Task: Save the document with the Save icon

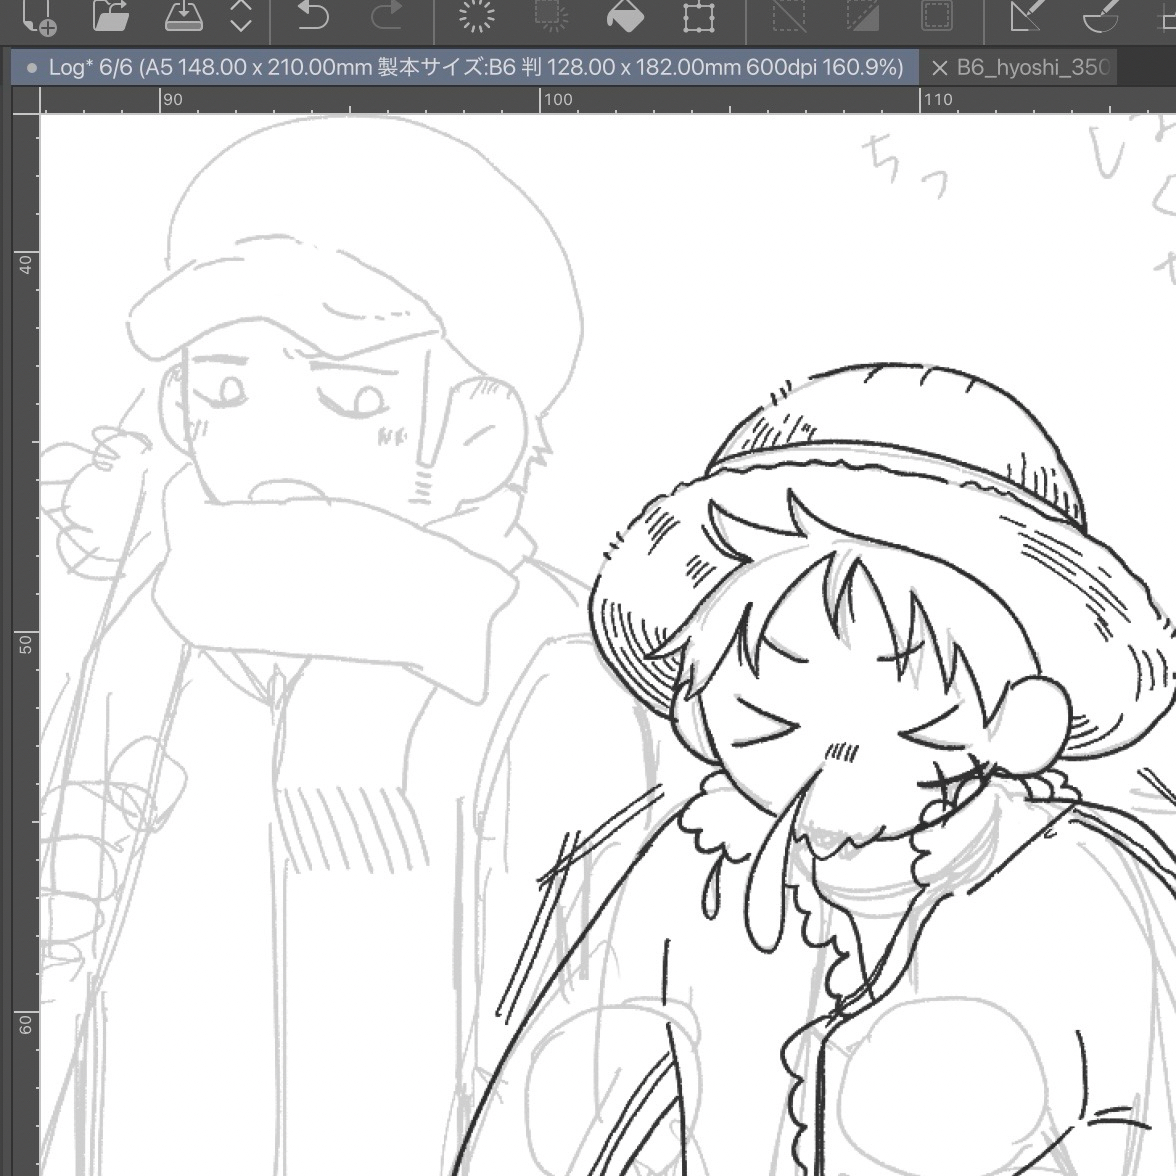Action: coord(183,16)
